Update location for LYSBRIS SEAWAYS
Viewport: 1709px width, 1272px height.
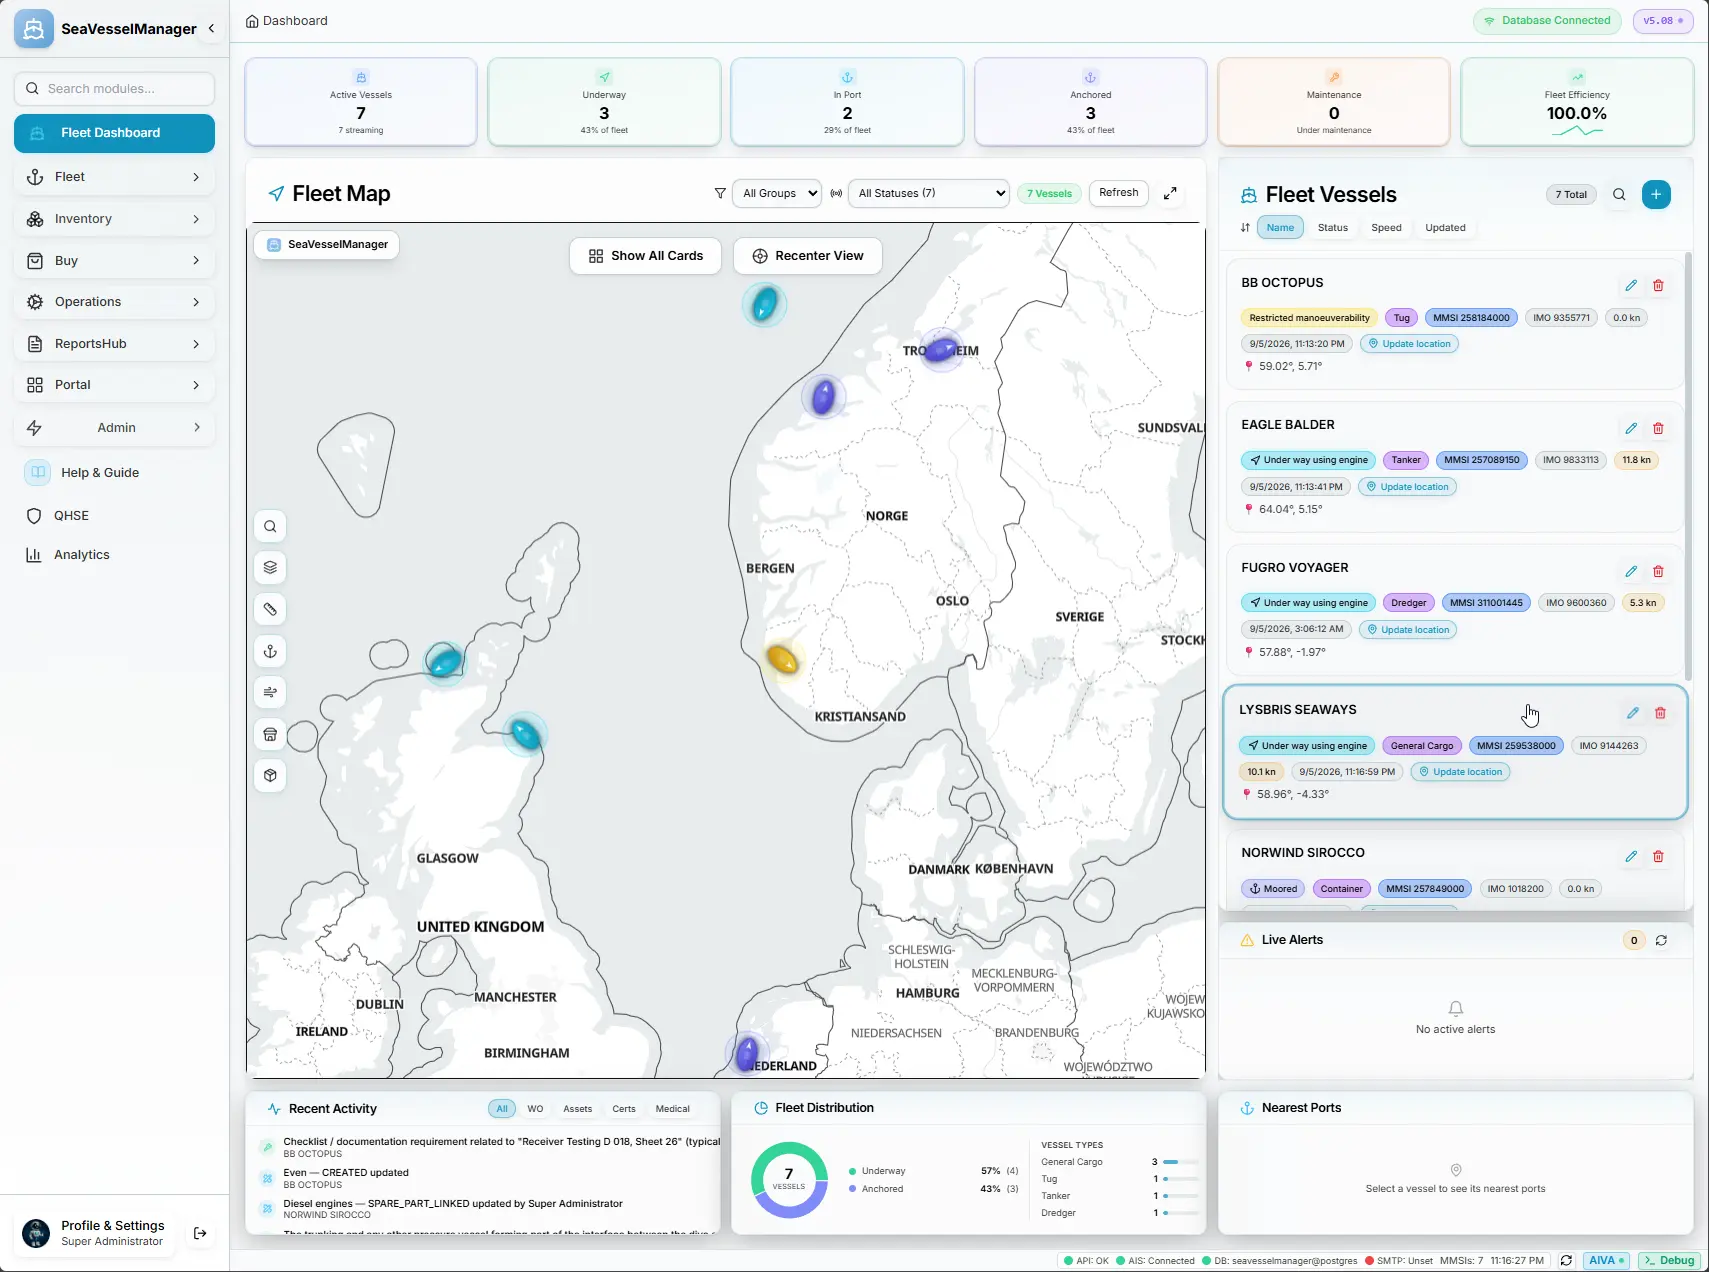click(x=1460, y=772)
